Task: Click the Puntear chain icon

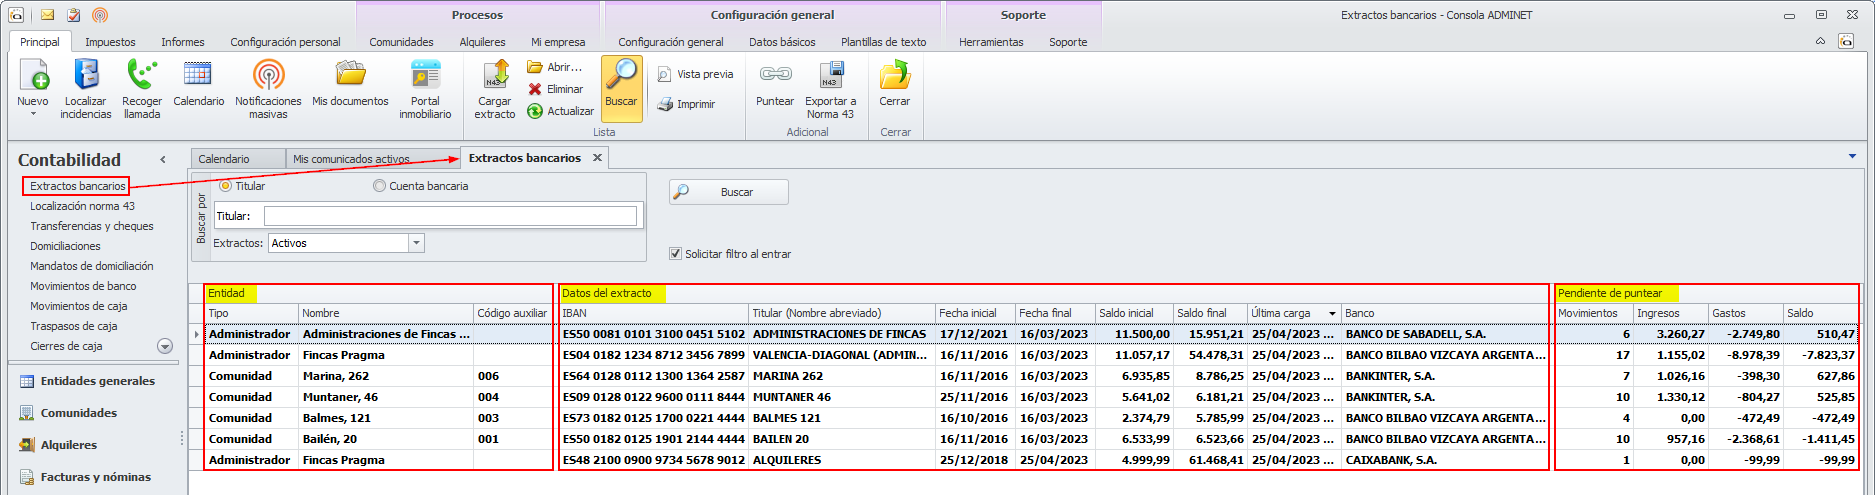Action: 775,76
